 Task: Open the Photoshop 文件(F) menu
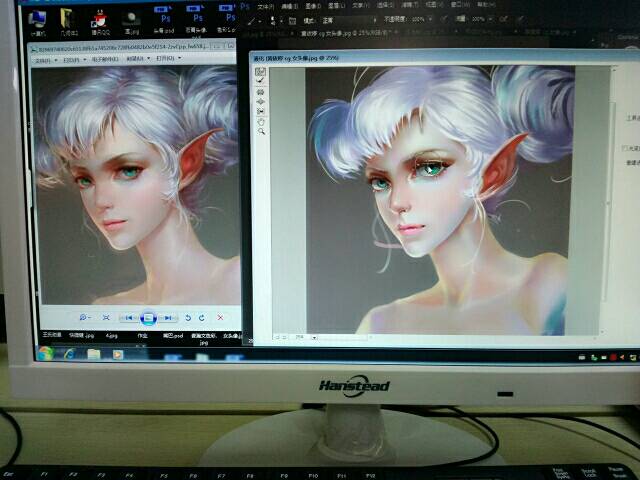265,7
